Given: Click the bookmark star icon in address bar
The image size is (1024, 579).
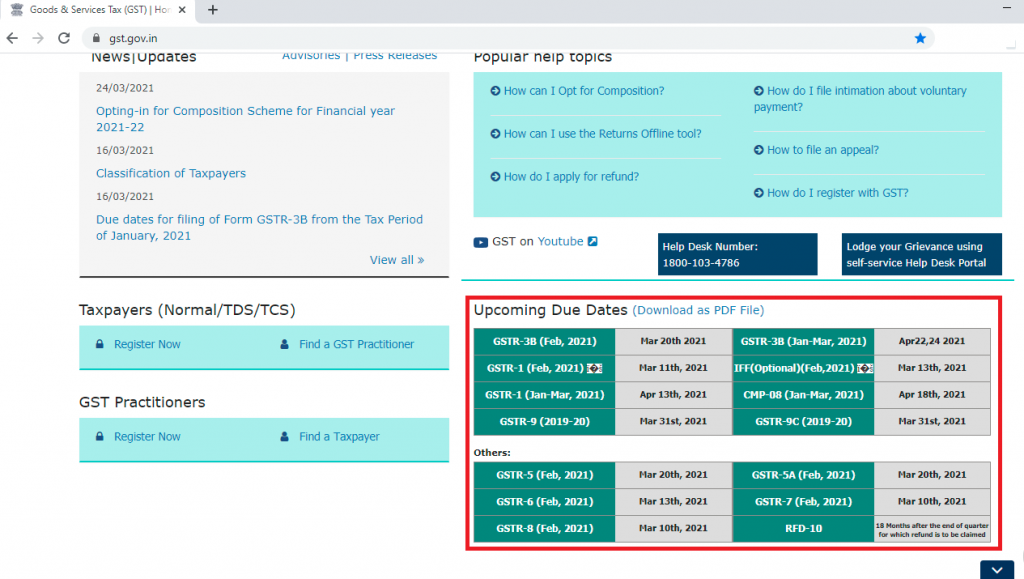Looking at the screenshot, I should tap(920, 38).
